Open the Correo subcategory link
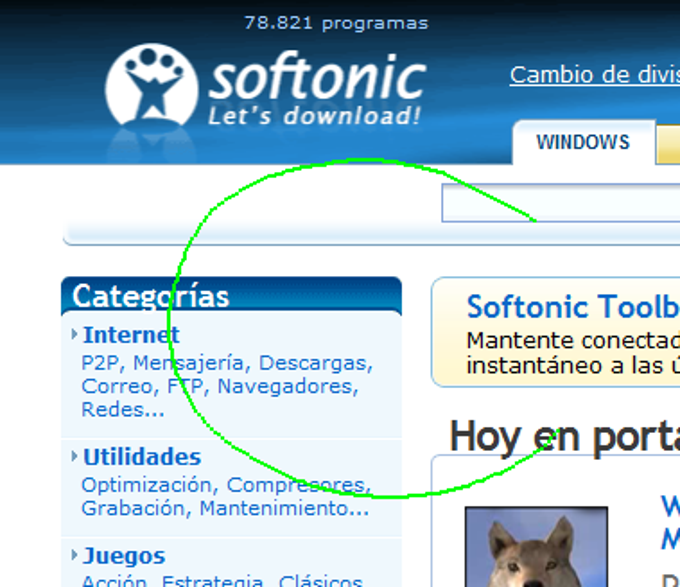680x587 pixels. click(x=117, y=386)
